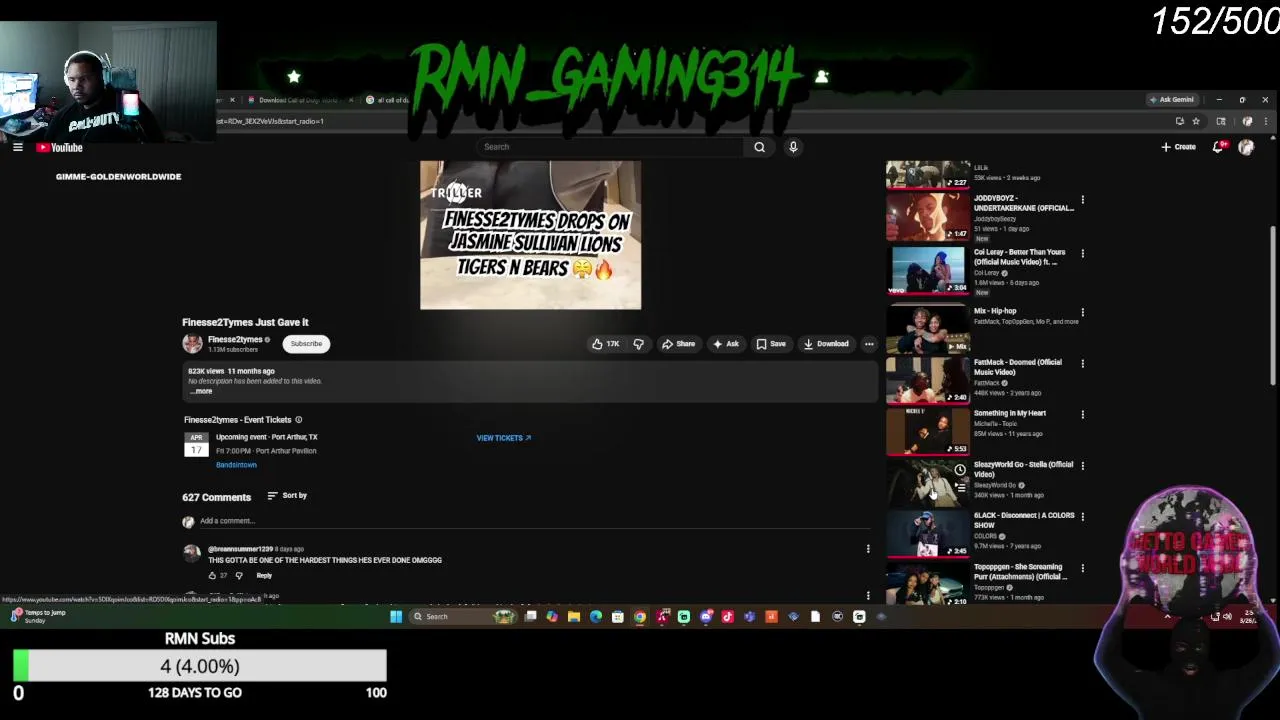The width and height of the screenshot is (1280, 720).
Task: Open the Bandsintown link
Action: [236, 465]
